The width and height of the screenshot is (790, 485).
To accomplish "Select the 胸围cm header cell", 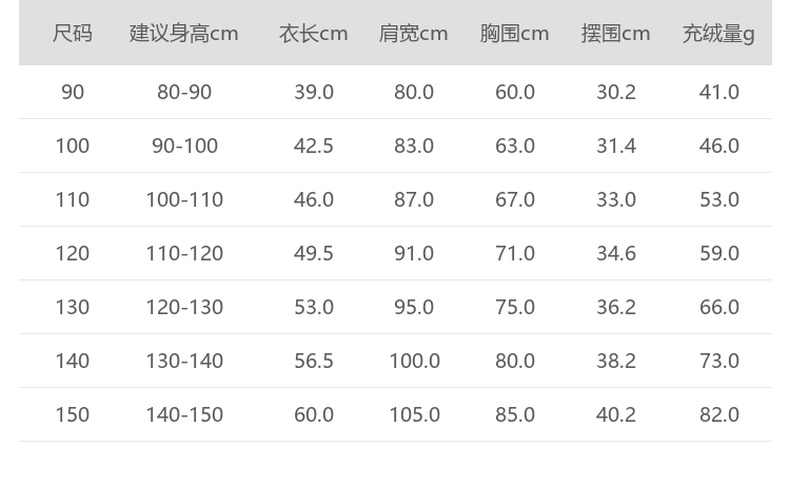I will pos(514,33).
